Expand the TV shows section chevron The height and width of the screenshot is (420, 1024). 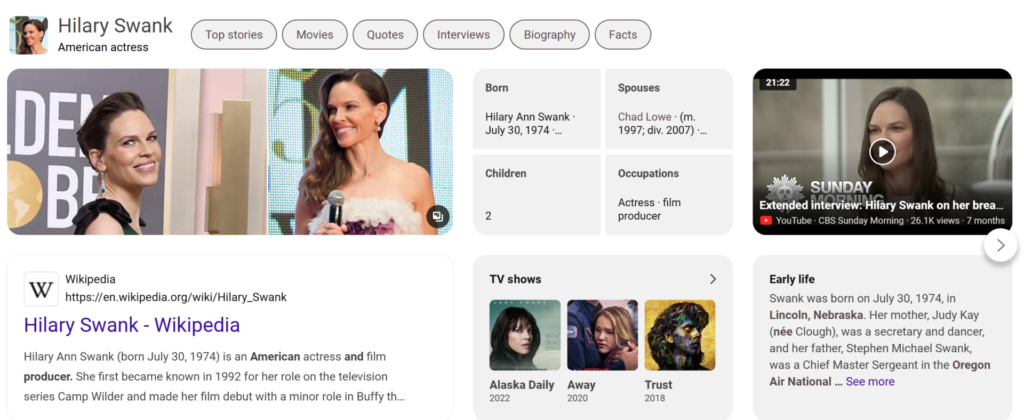point(712,279)
